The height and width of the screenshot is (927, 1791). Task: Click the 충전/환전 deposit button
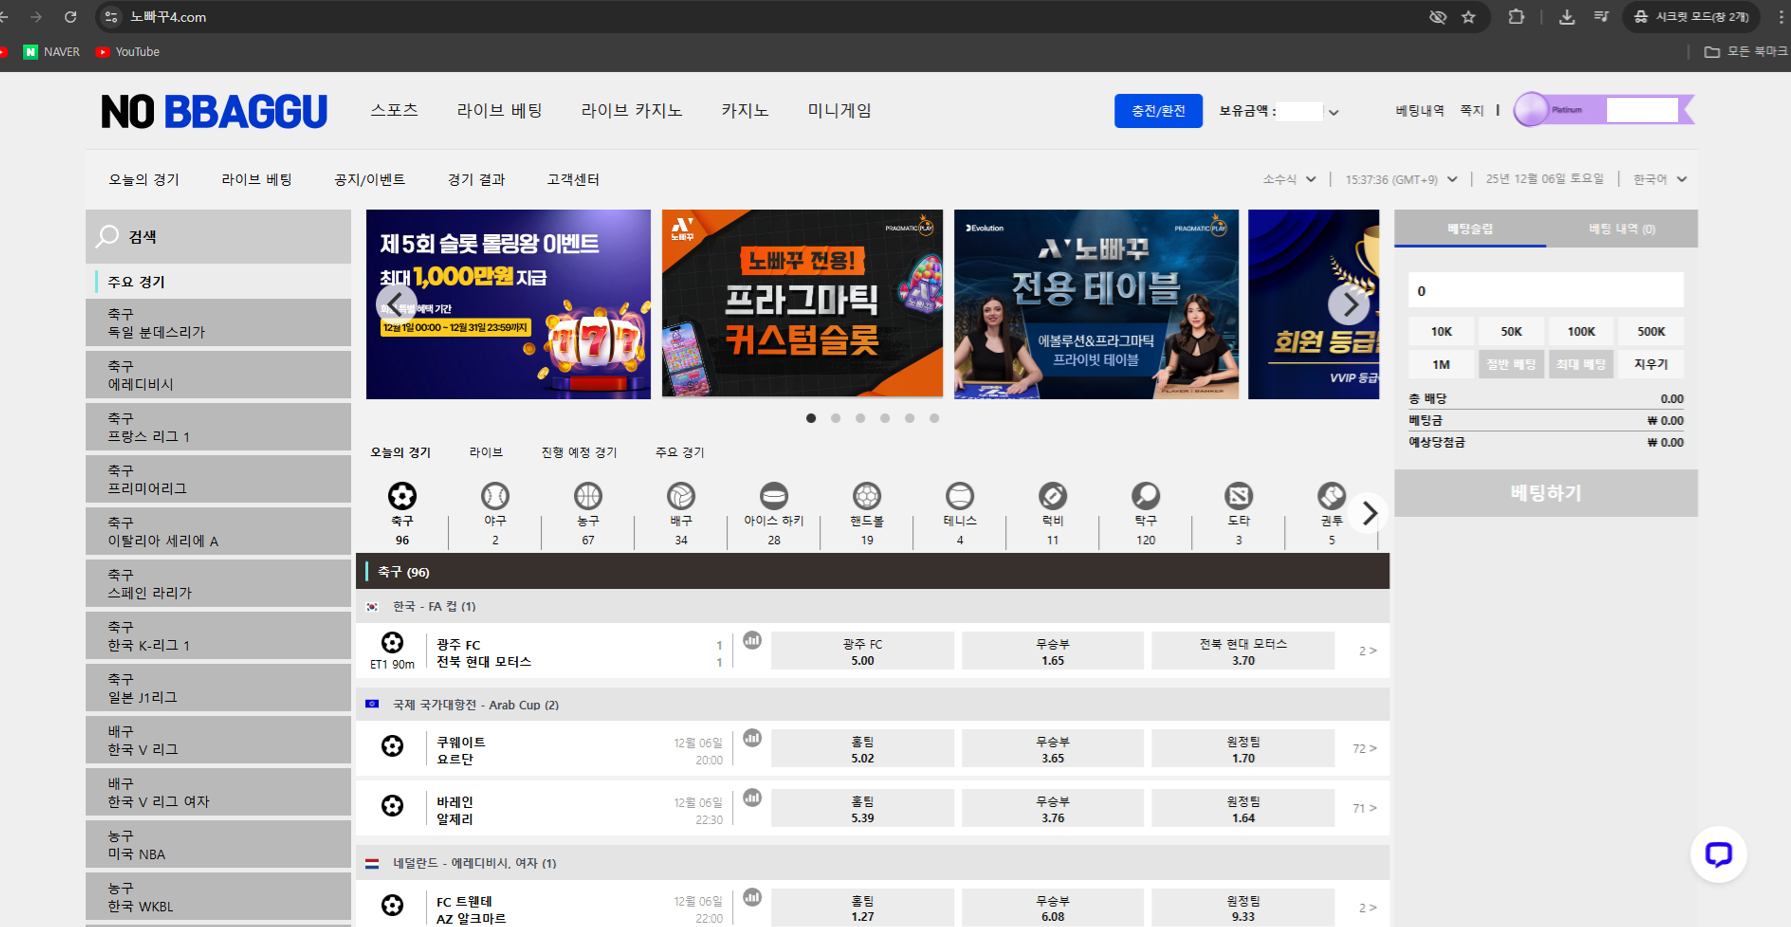1157,110
